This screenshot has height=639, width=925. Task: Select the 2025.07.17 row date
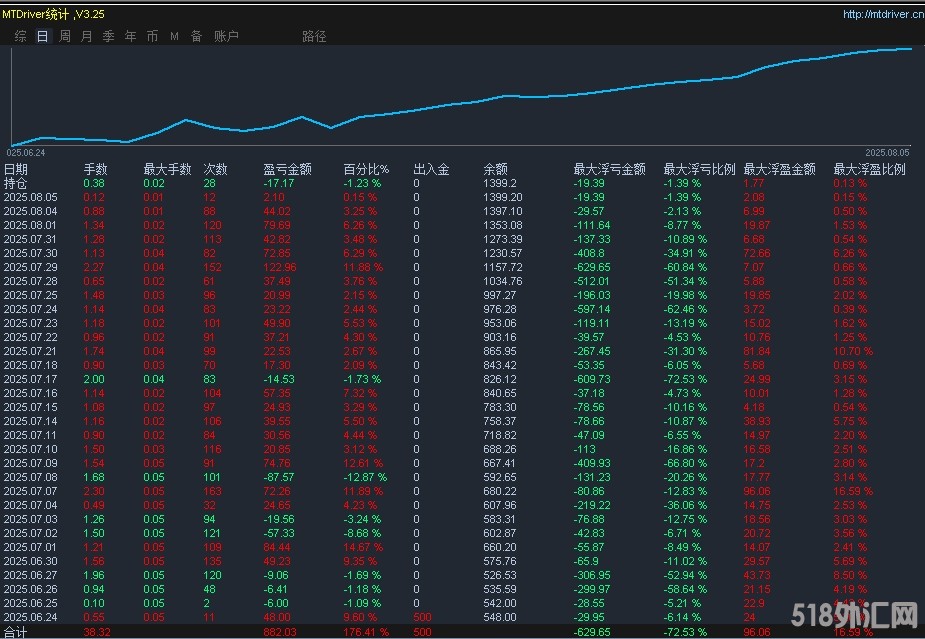pyautogui.click(x=30, y=380)
